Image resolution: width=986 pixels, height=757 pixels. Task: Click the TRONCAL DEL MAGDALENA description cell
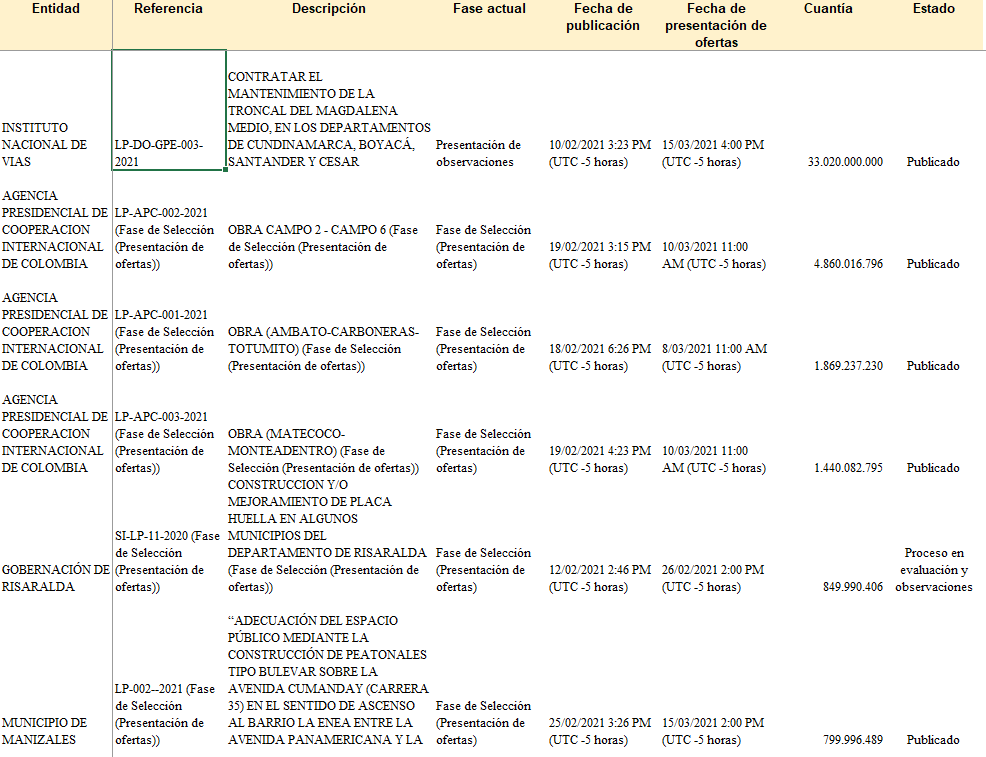click(x=329, y=119)
